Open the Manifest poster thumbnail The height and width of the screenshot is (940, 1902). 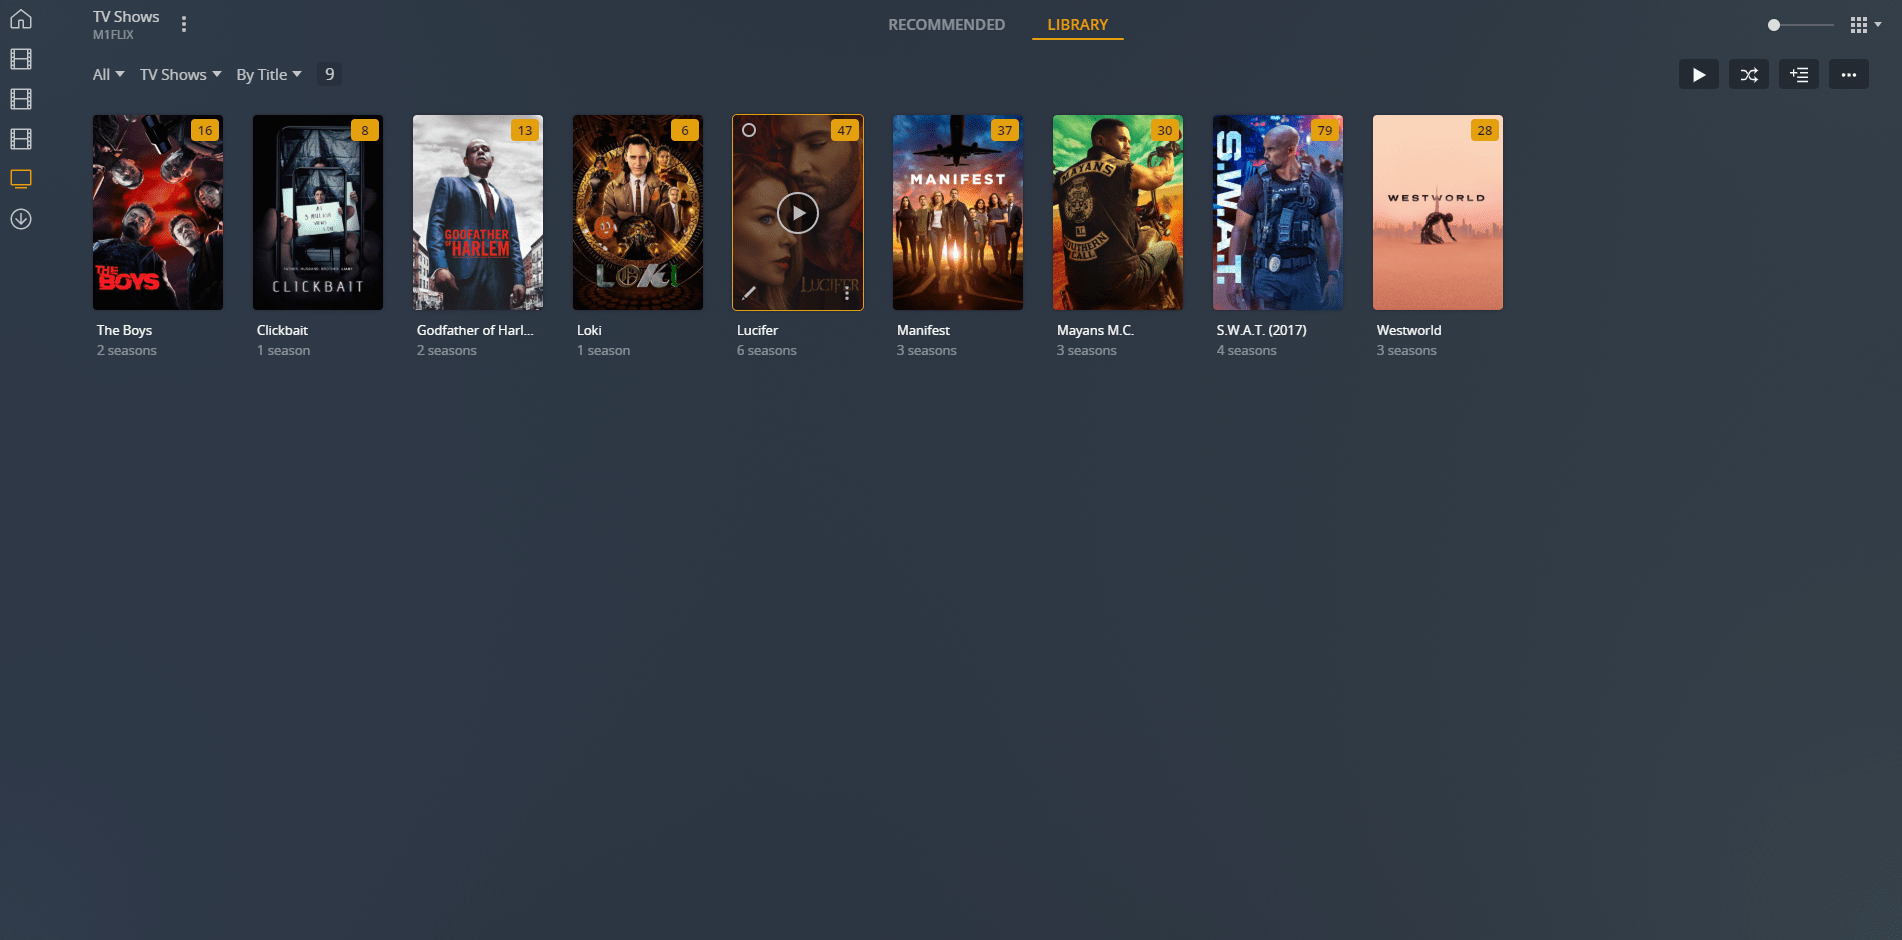click(x=958, y=212)
